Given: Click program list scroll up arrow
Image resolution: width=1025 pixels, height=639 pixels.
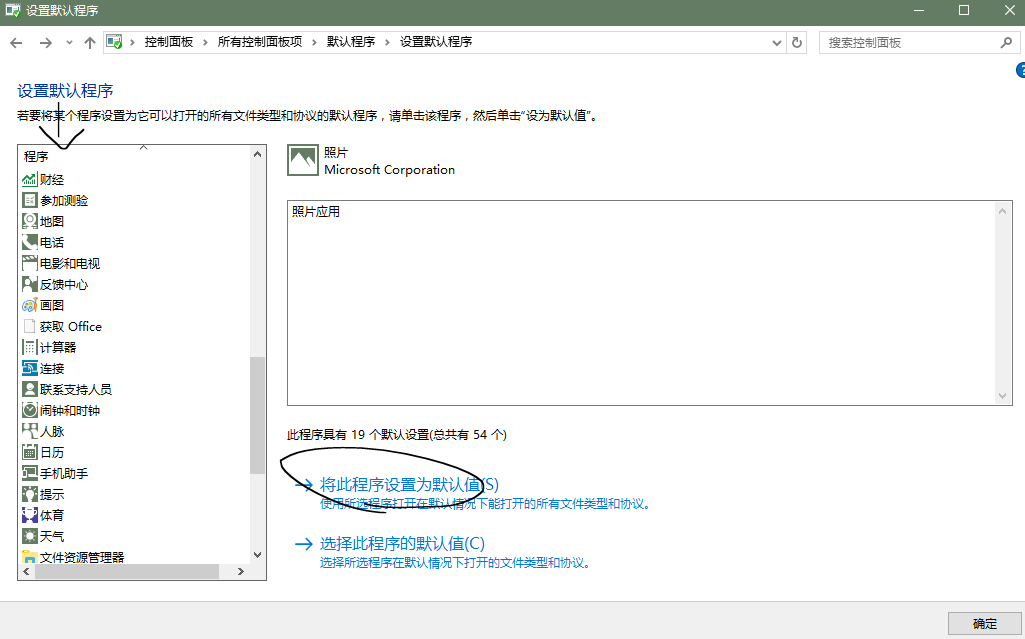Looking at the screenshot, I should pos(258,154).
